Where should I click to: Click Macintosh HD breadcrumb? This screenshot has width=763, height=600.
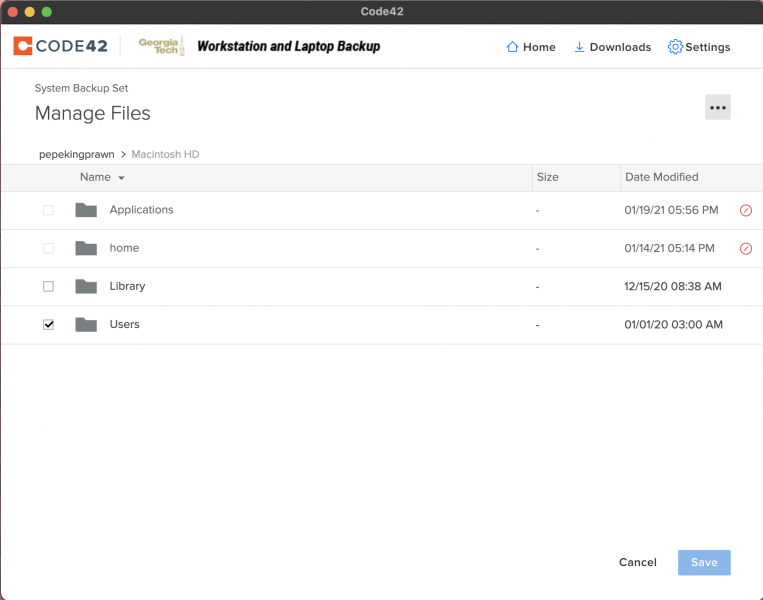pyautogui.click(x=165, y=154)
